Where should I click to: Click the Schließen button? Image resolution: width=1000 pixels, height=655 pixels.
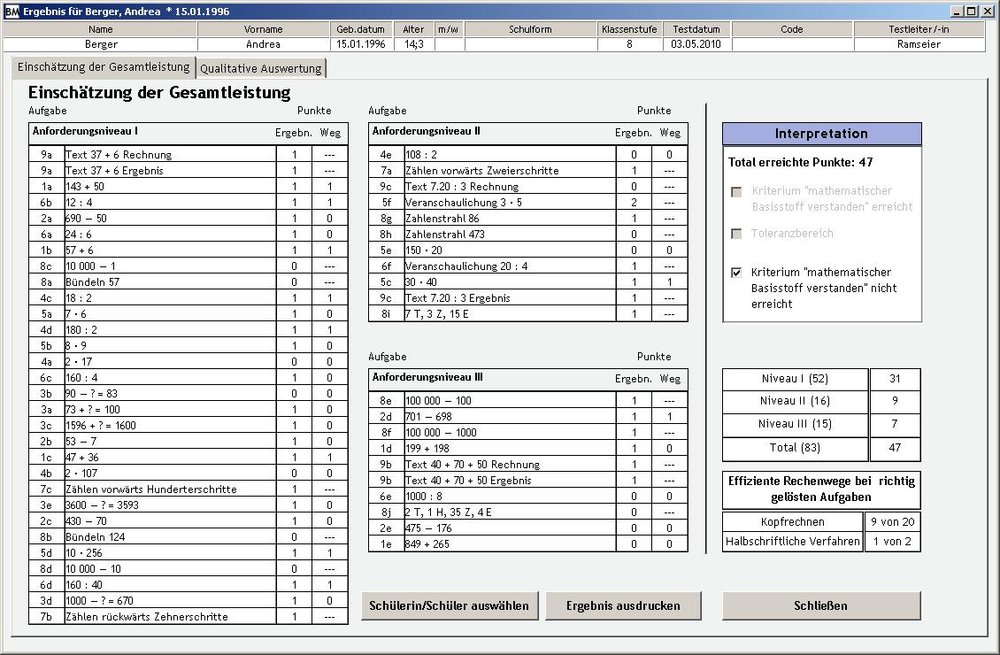pos(821,606)
